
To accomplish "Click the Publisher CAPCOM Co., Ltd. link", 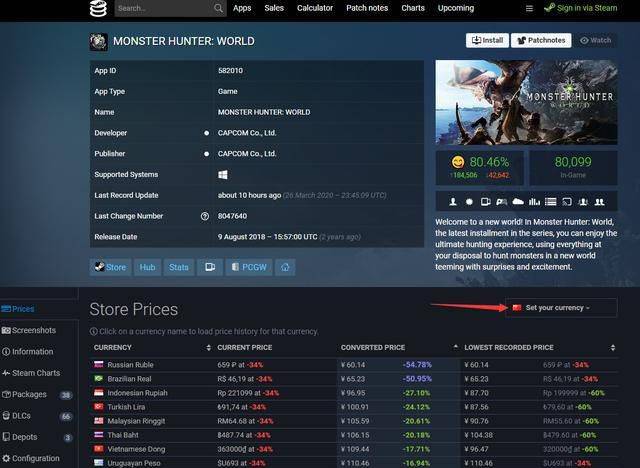I will point(247,154).
